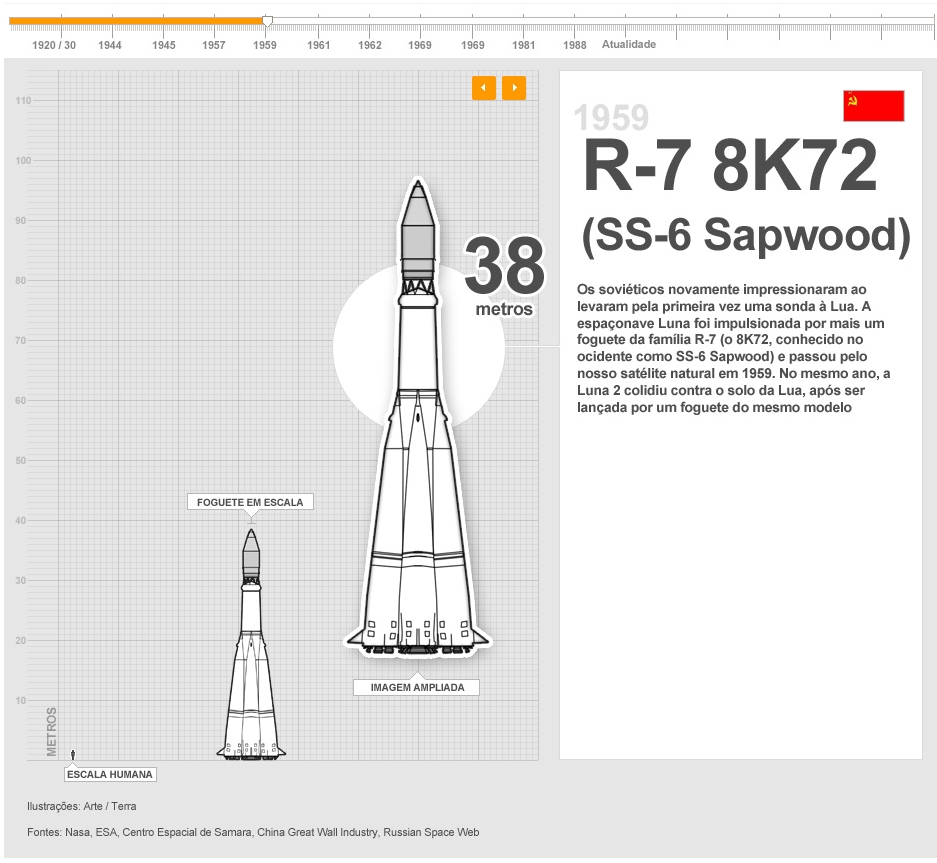Screen dimensions: 937x863
Task: Select 1944 on the timeline
Action: click(x=110, y=45)
